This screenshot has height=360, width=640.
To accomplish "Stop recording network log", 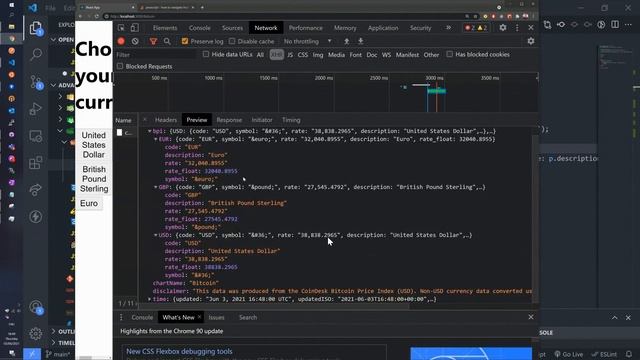I will [x=121, y=41].
